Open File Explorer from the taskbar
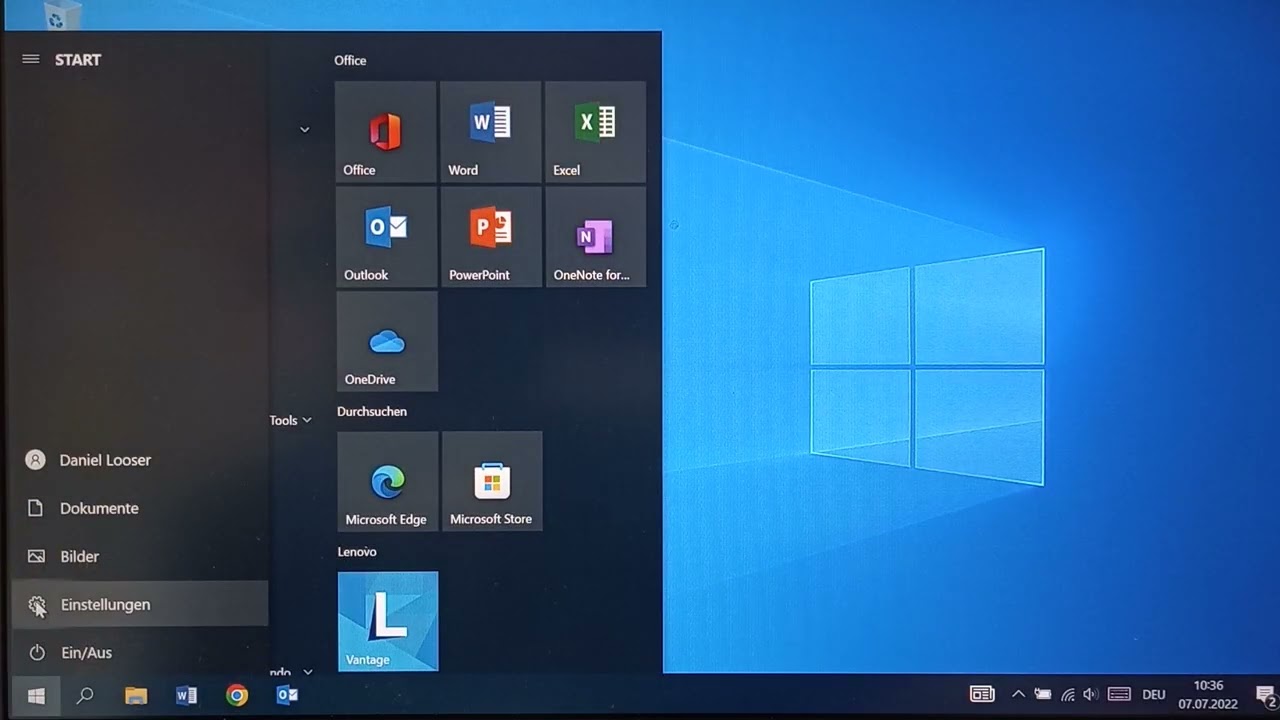The image size is (1280, 720). pyautogui.click(x=136, y=696)
